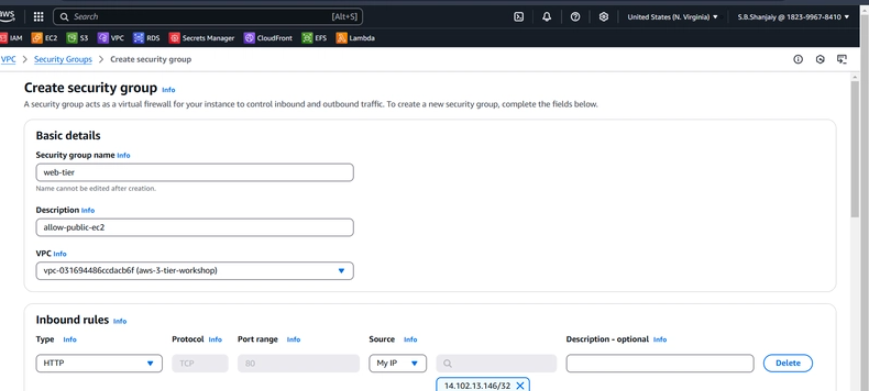Open the EC2 shortcut in favorites bar
This screenshot has width=871, height=391.
(x=44, y=38)
